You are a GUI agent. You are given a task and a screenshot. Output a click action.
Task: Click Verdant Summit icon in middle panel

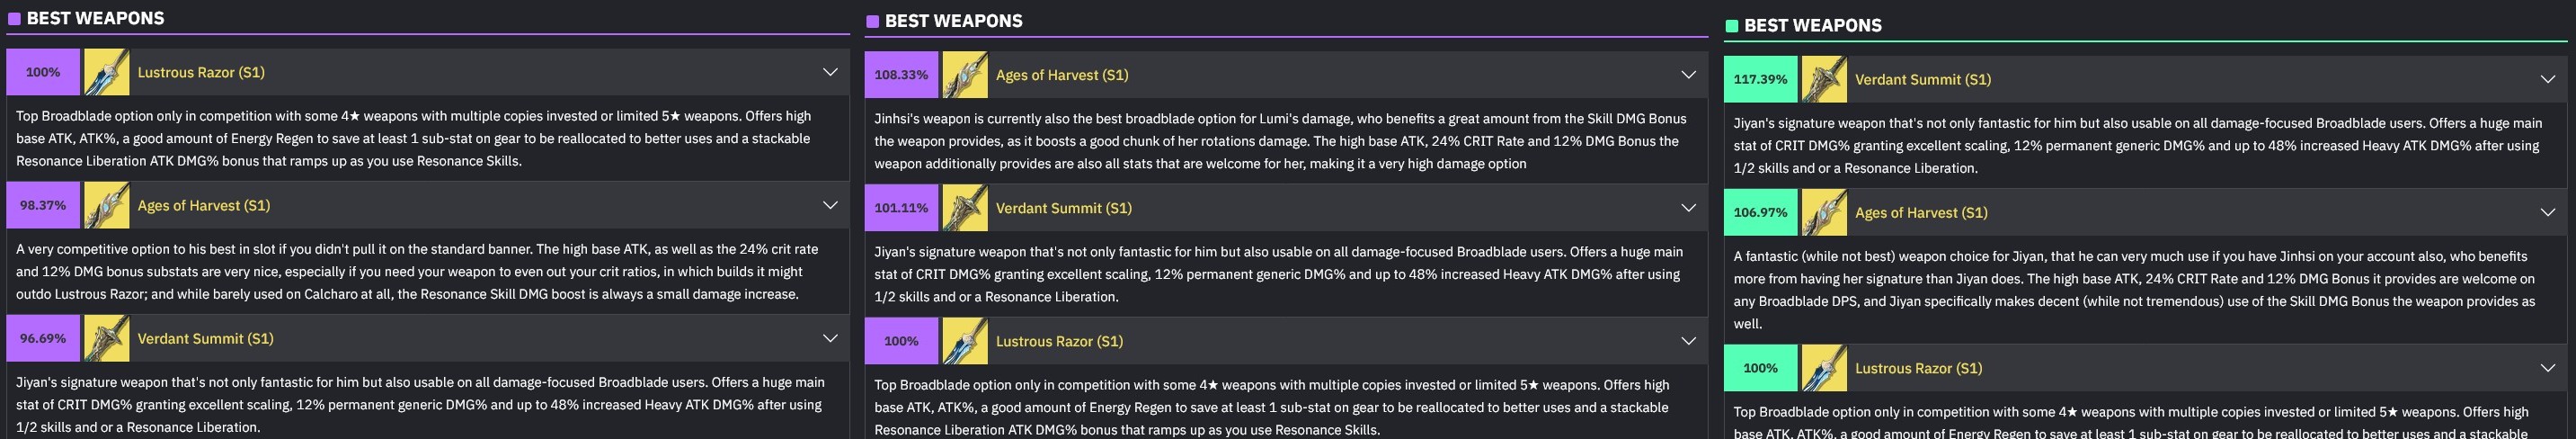965,208
